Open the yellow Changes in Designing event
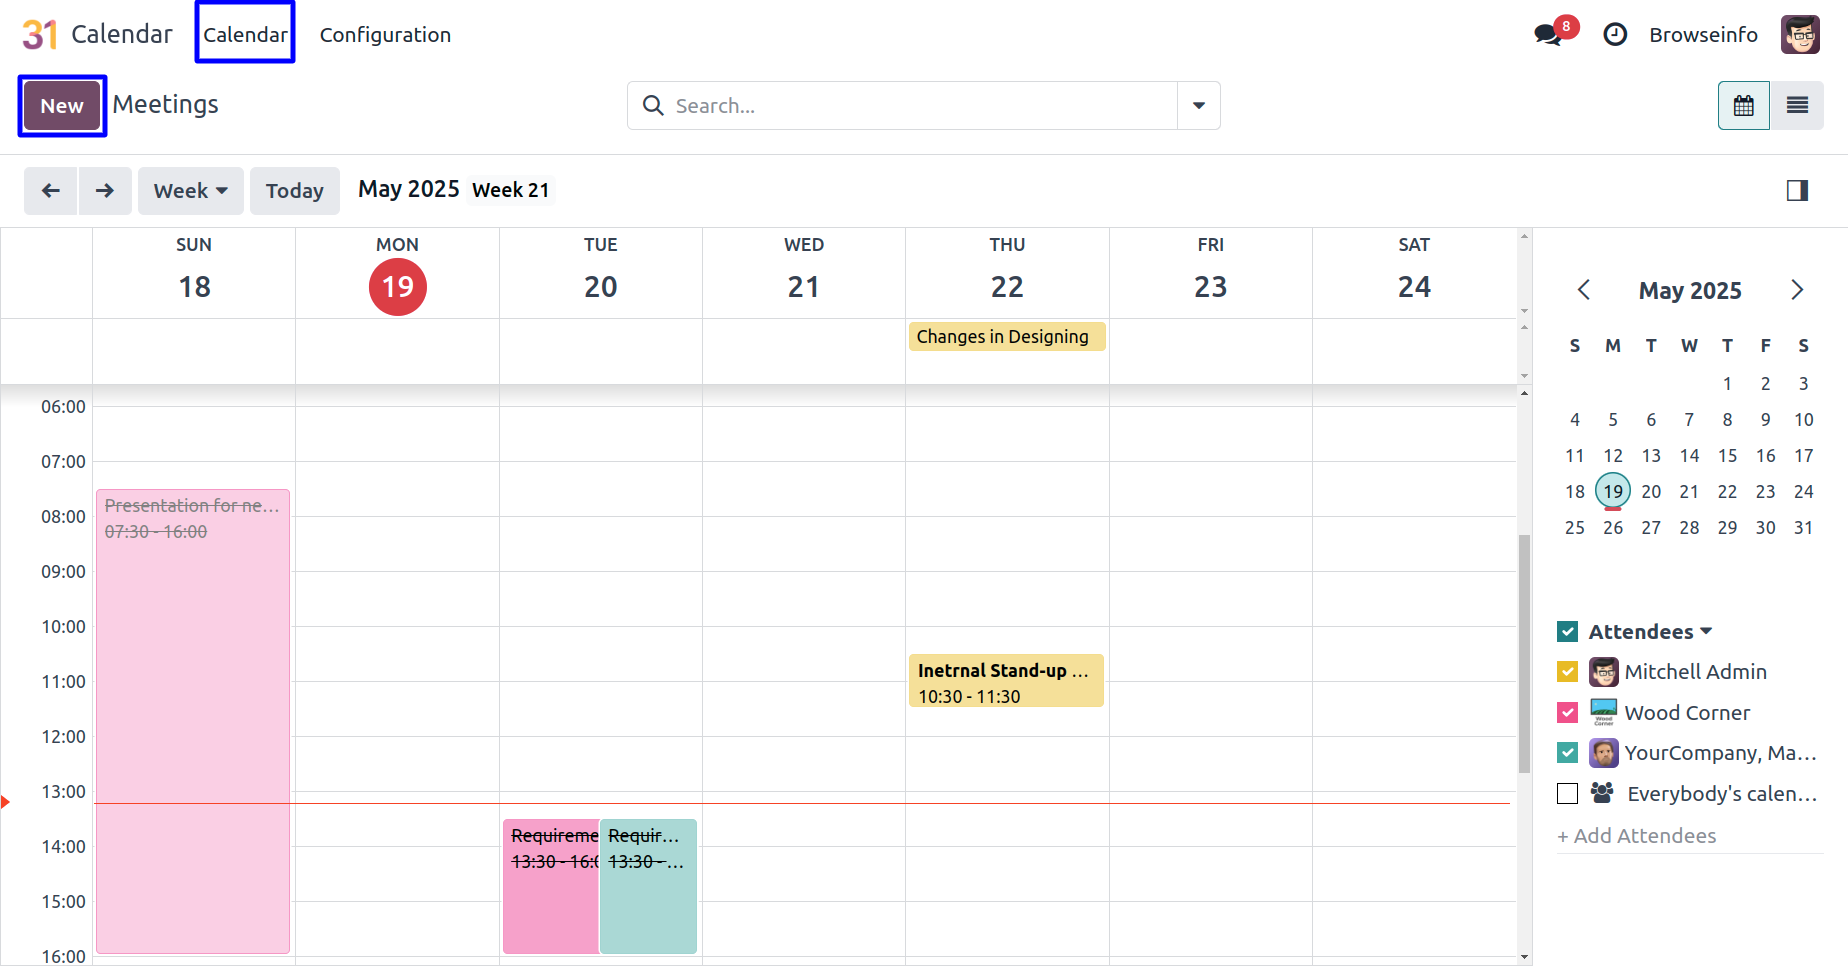Viewport: 1848px width, 966px height. [x=1006, y=337]
